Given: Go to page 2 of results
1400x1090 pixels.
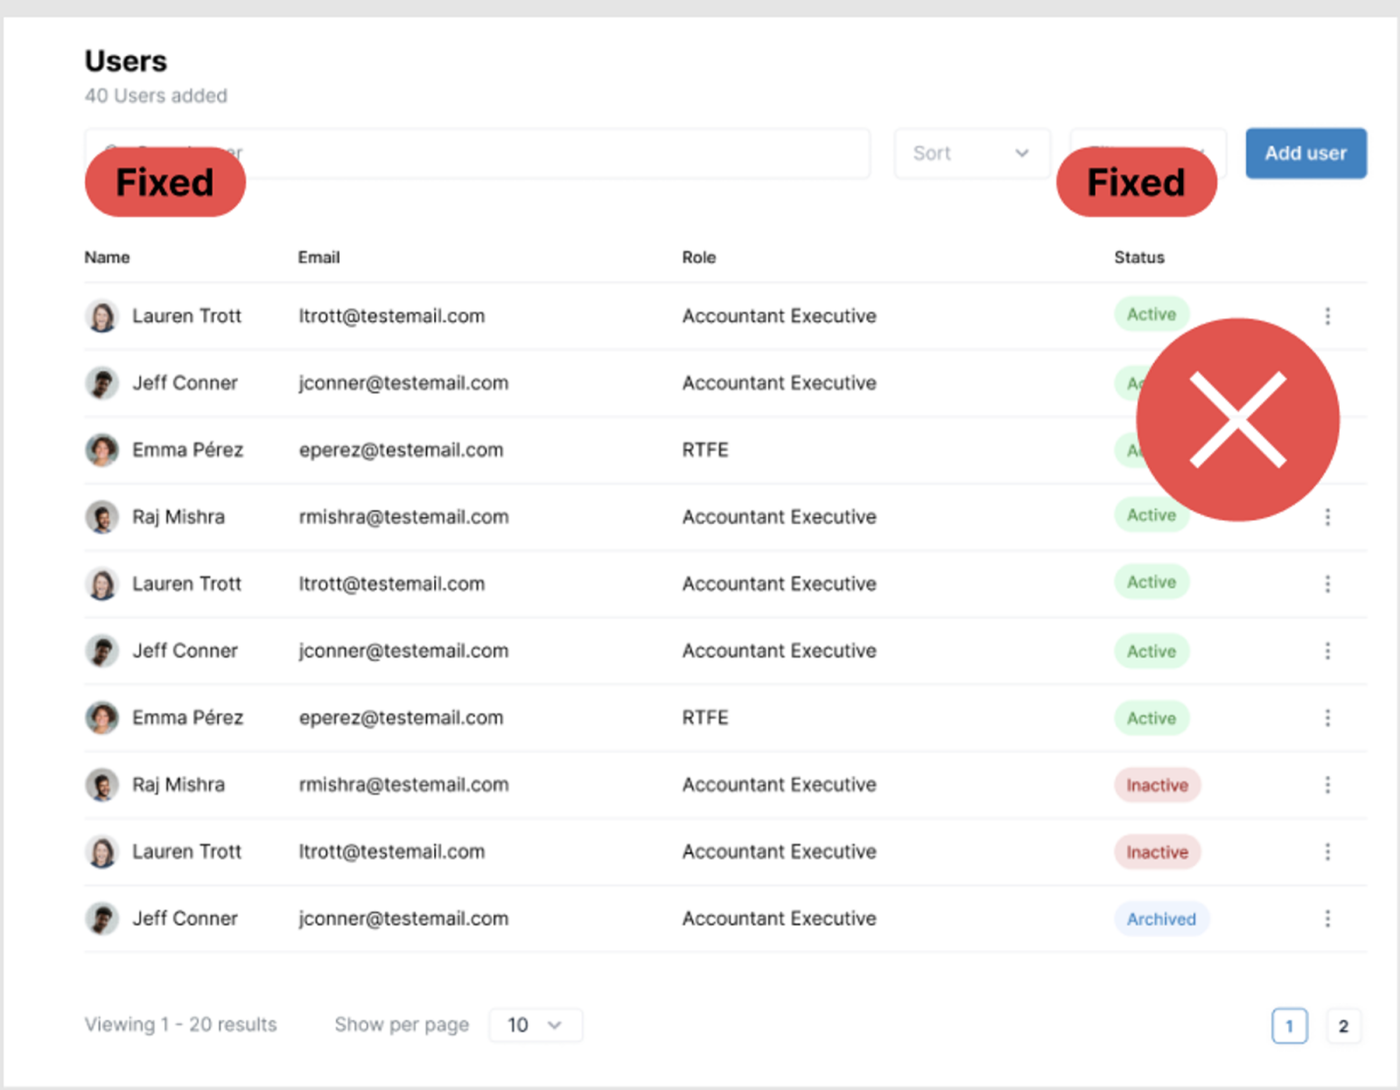Looking at the screenshot, I should pos(1343,1026).
